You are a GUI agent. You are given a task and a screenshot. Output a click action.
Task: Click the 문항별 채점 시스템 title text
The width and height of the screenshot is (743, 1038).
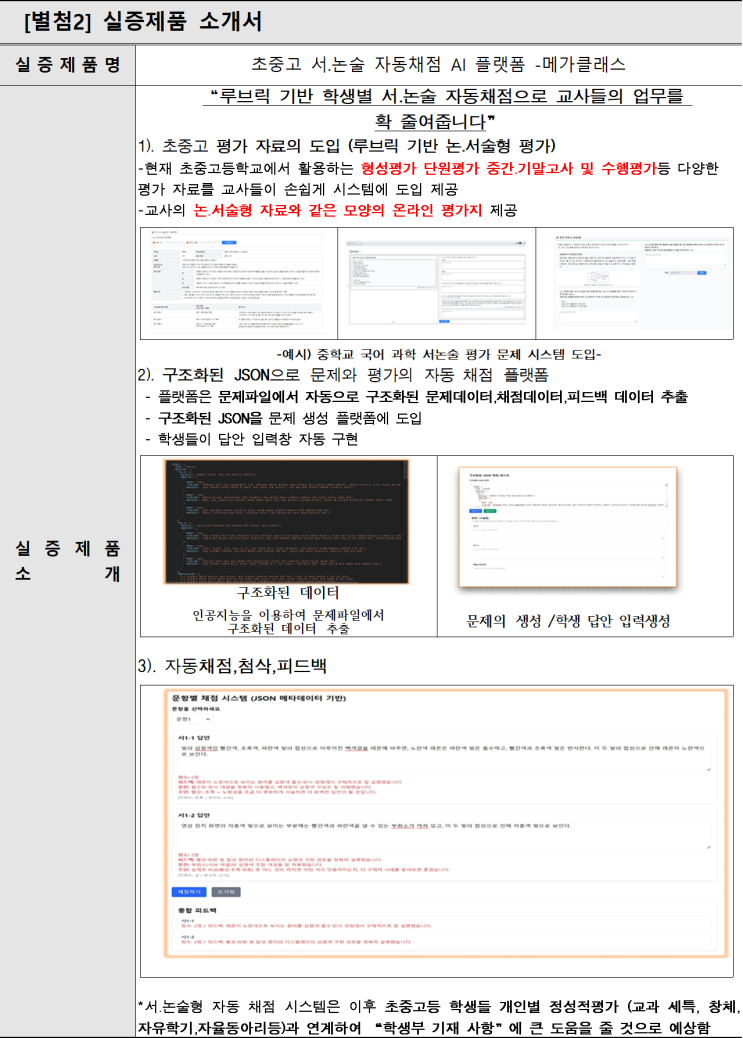coord(258,698)
